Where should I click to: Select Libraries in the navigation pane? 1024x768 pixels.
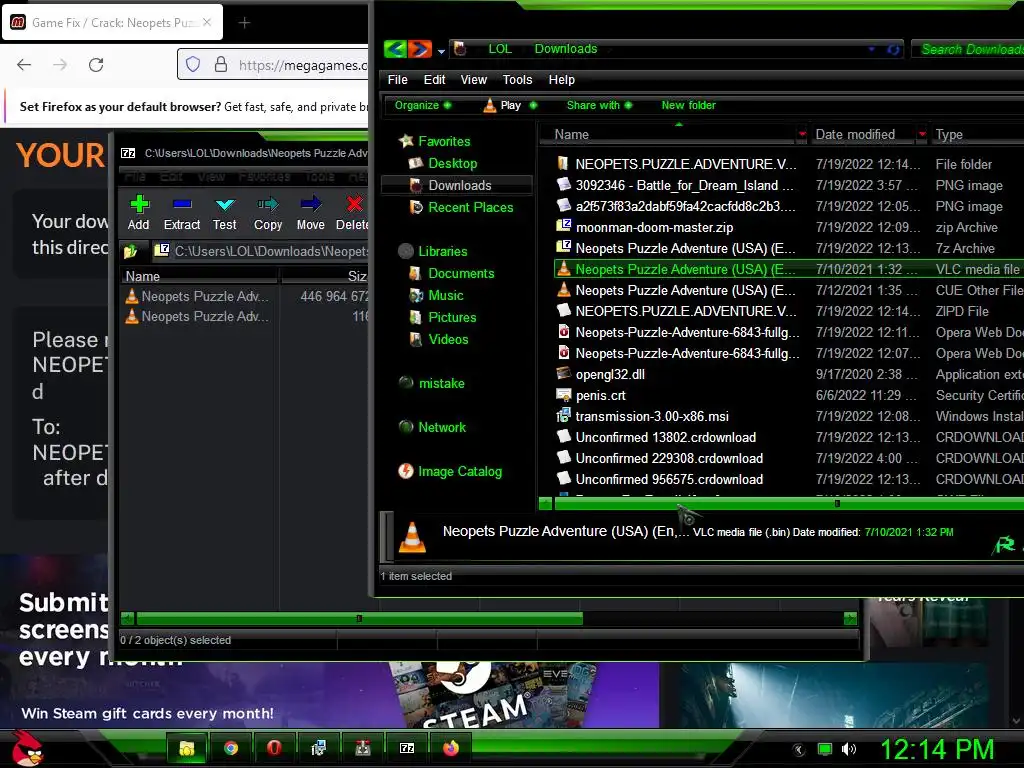point(442,251)
